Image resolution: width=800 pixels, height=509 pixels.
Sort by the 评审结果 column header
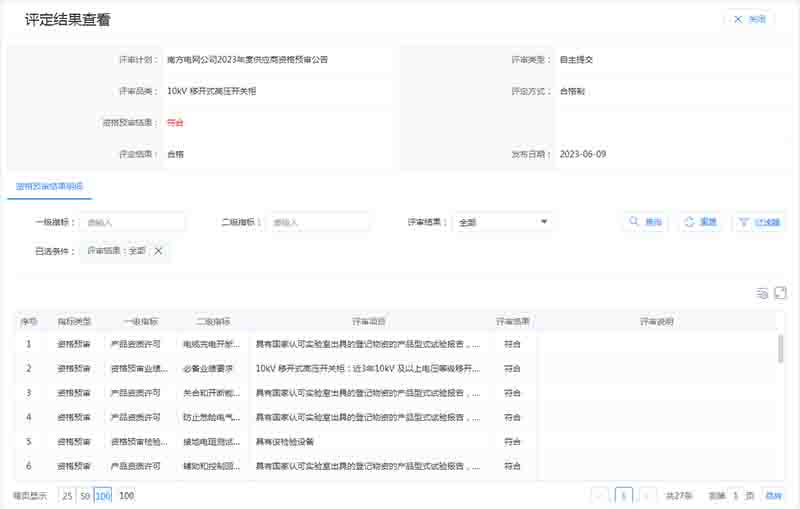(513, 322)
